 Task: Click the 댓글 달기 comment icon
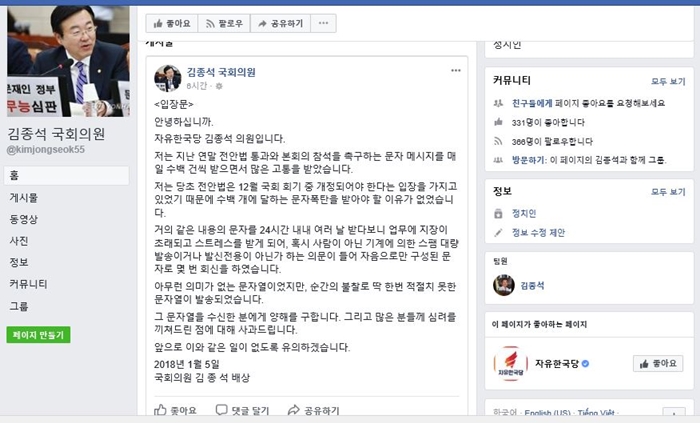tap(242, 410)
